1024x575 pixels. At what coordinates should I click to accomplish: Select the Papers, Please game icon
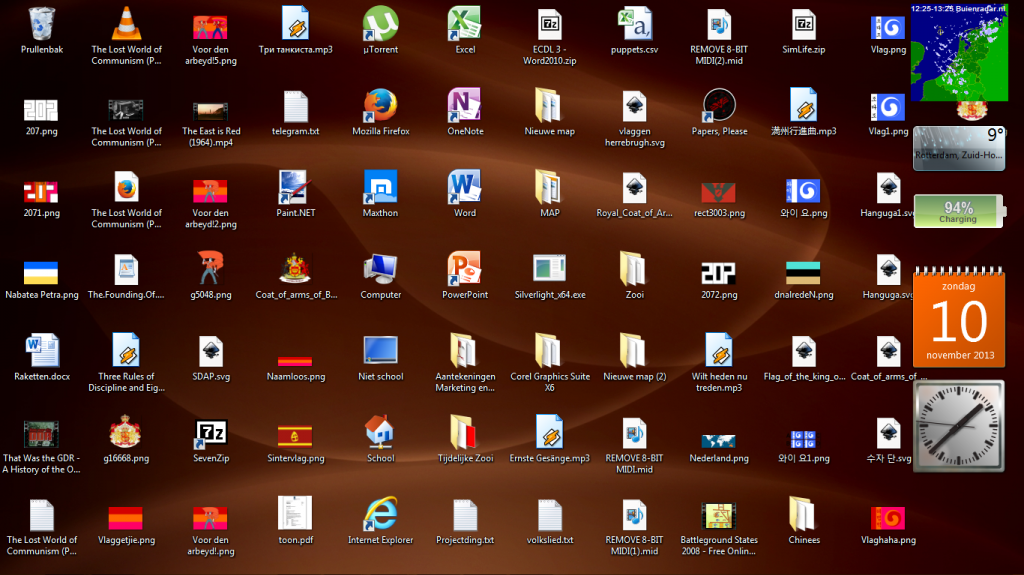[720, 105]
